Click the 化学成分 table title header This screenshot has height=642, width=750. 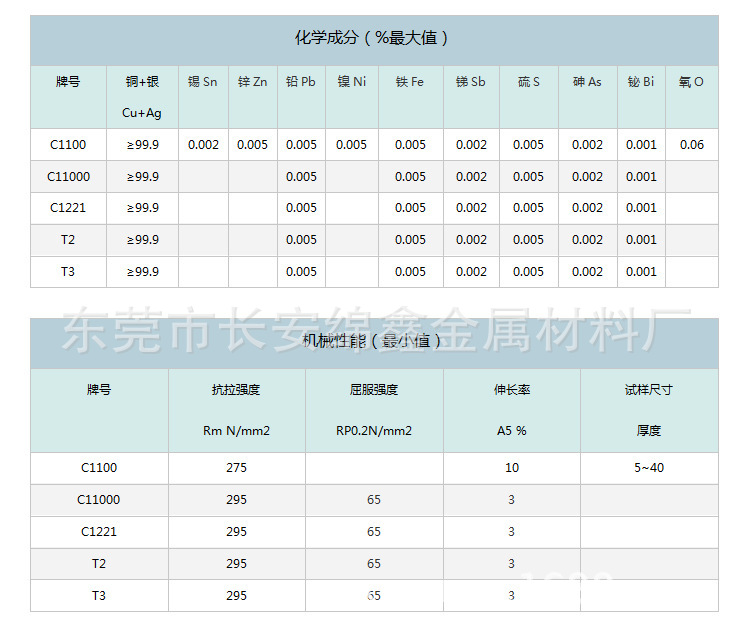[x=374, y=38]
